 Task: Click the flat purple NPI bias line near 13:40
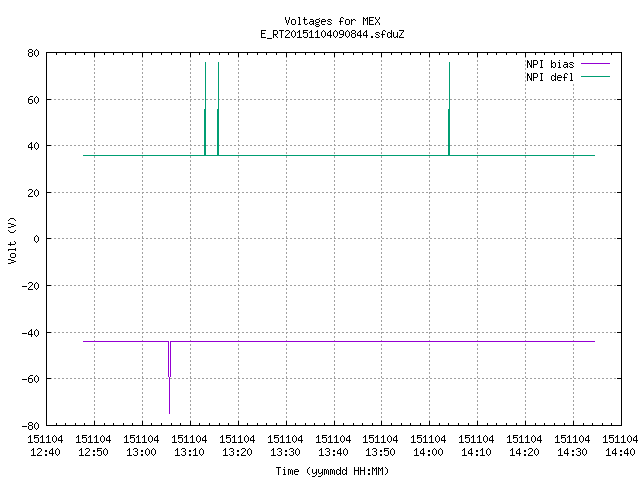coord(334,341)
